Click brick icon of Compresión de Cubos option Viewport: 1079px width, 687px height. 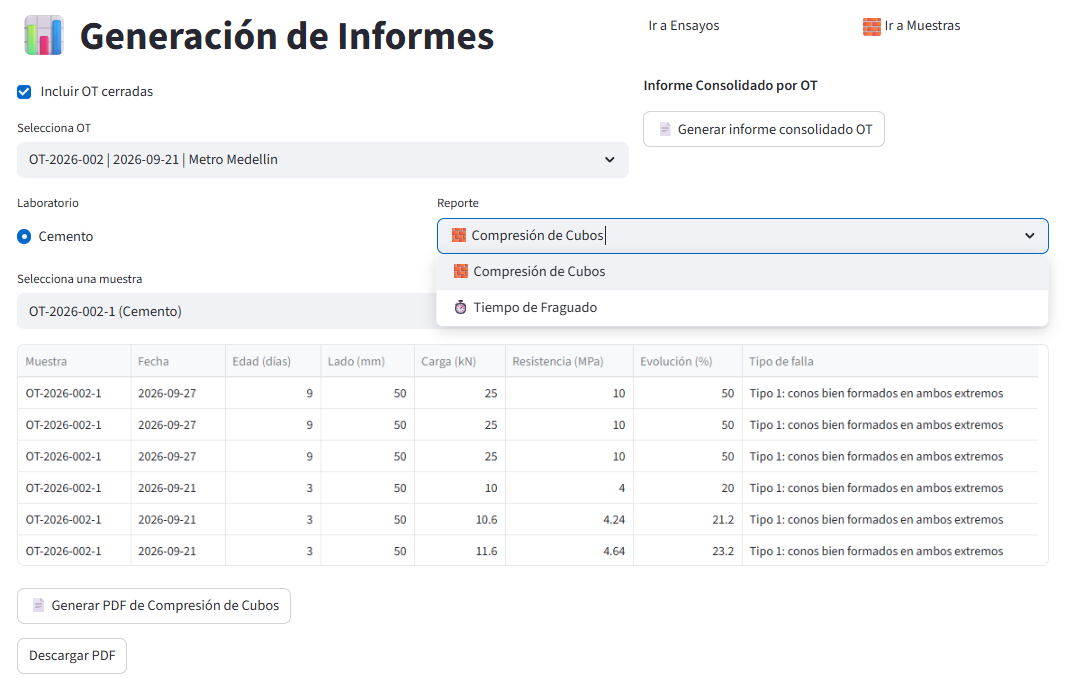click(x=461, y=271)
